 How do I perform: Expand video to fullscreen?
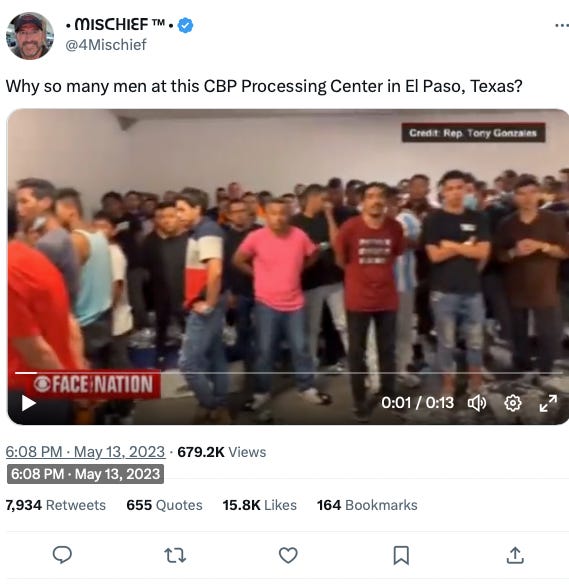click(x=548, y=403)
